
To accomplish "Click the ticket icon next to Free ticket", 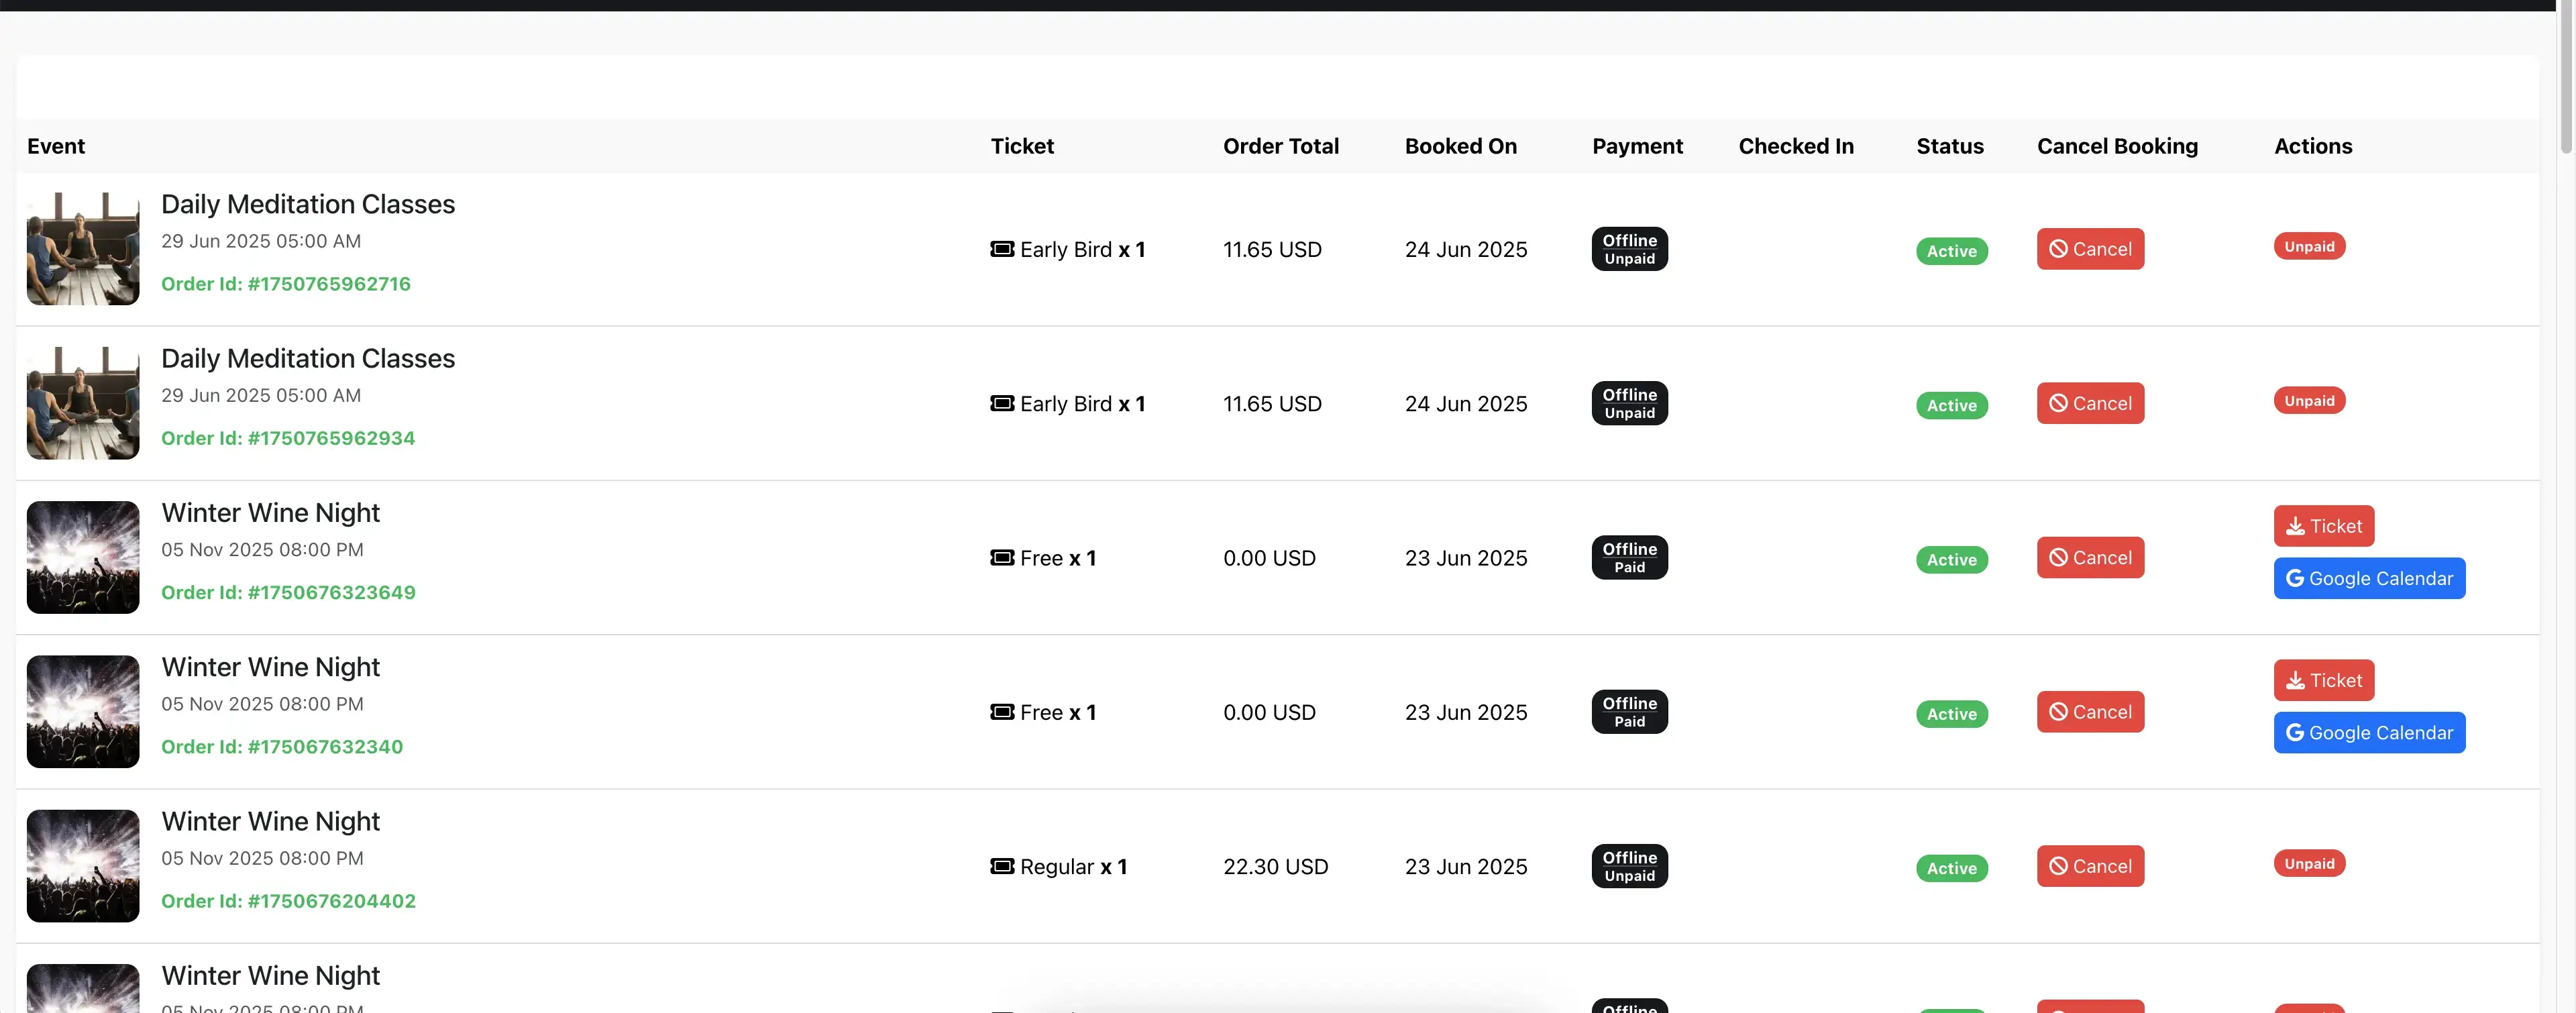I will [x=1003, y=557].
